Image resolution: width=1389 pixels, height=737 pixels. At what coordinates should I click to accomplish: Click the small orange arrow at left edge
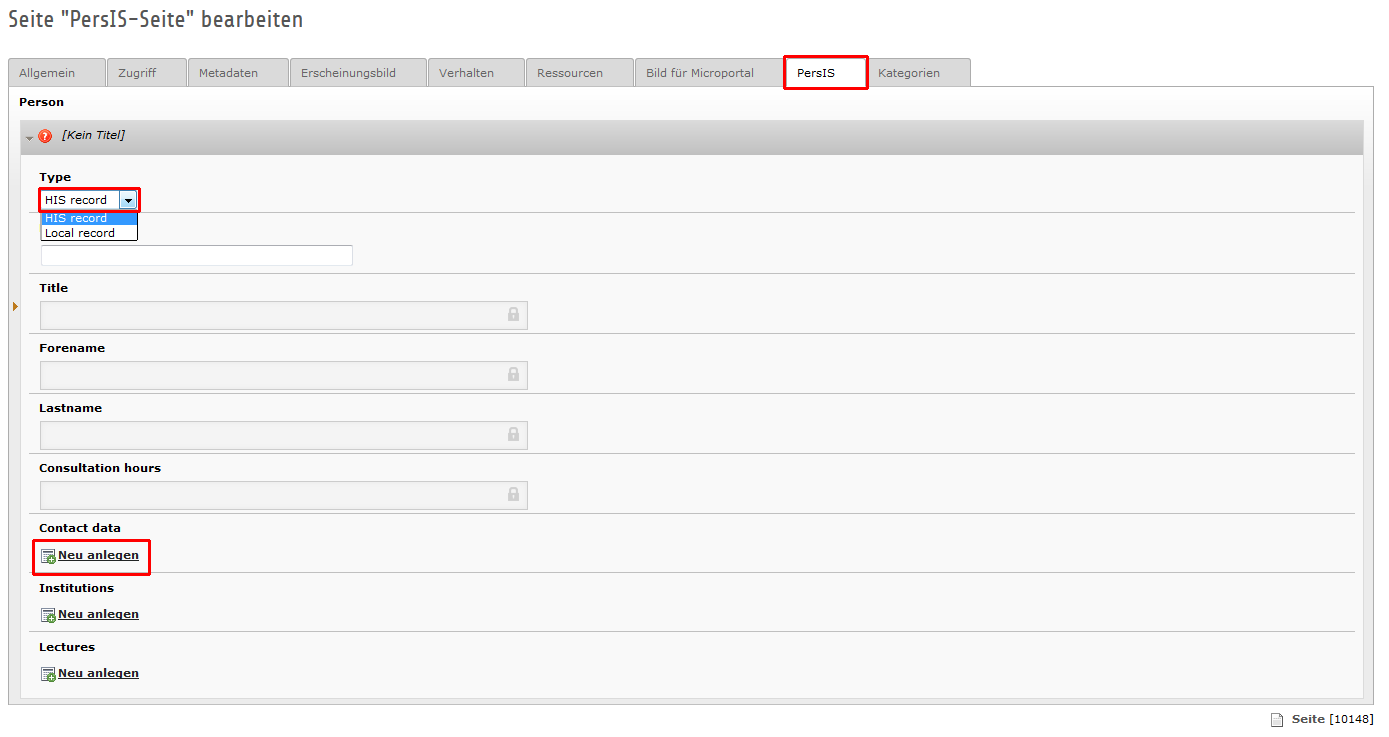15,306
